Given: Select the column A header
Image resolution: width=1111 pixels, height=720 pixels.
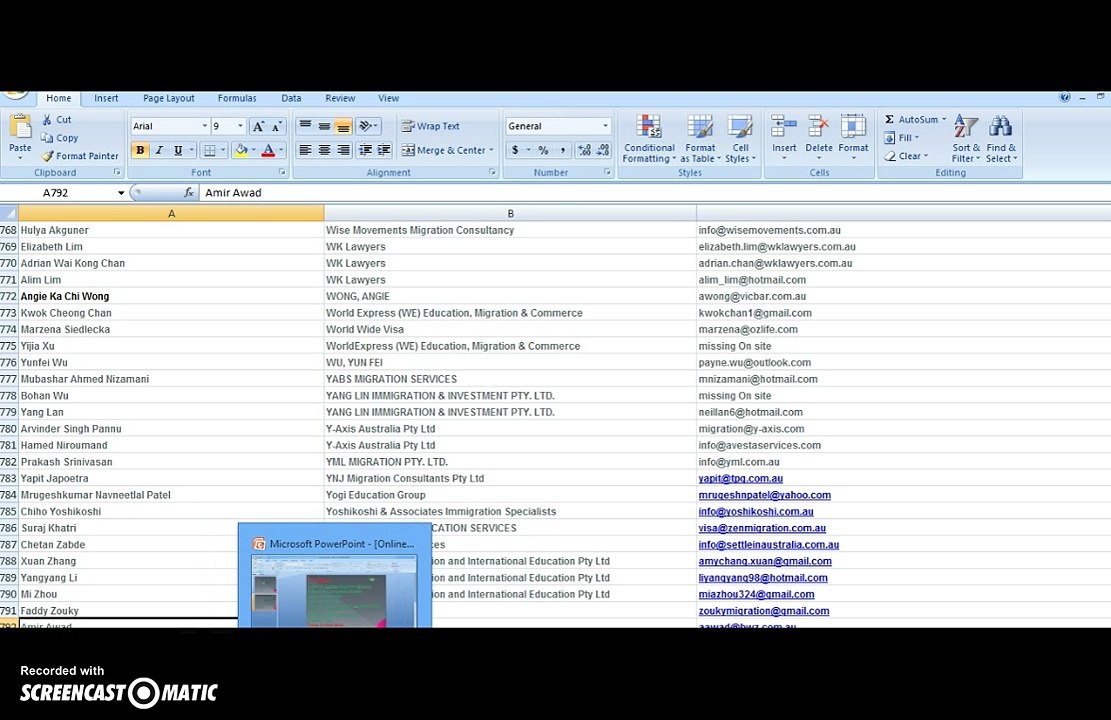Looking at the screenshot, I should 171,213.
